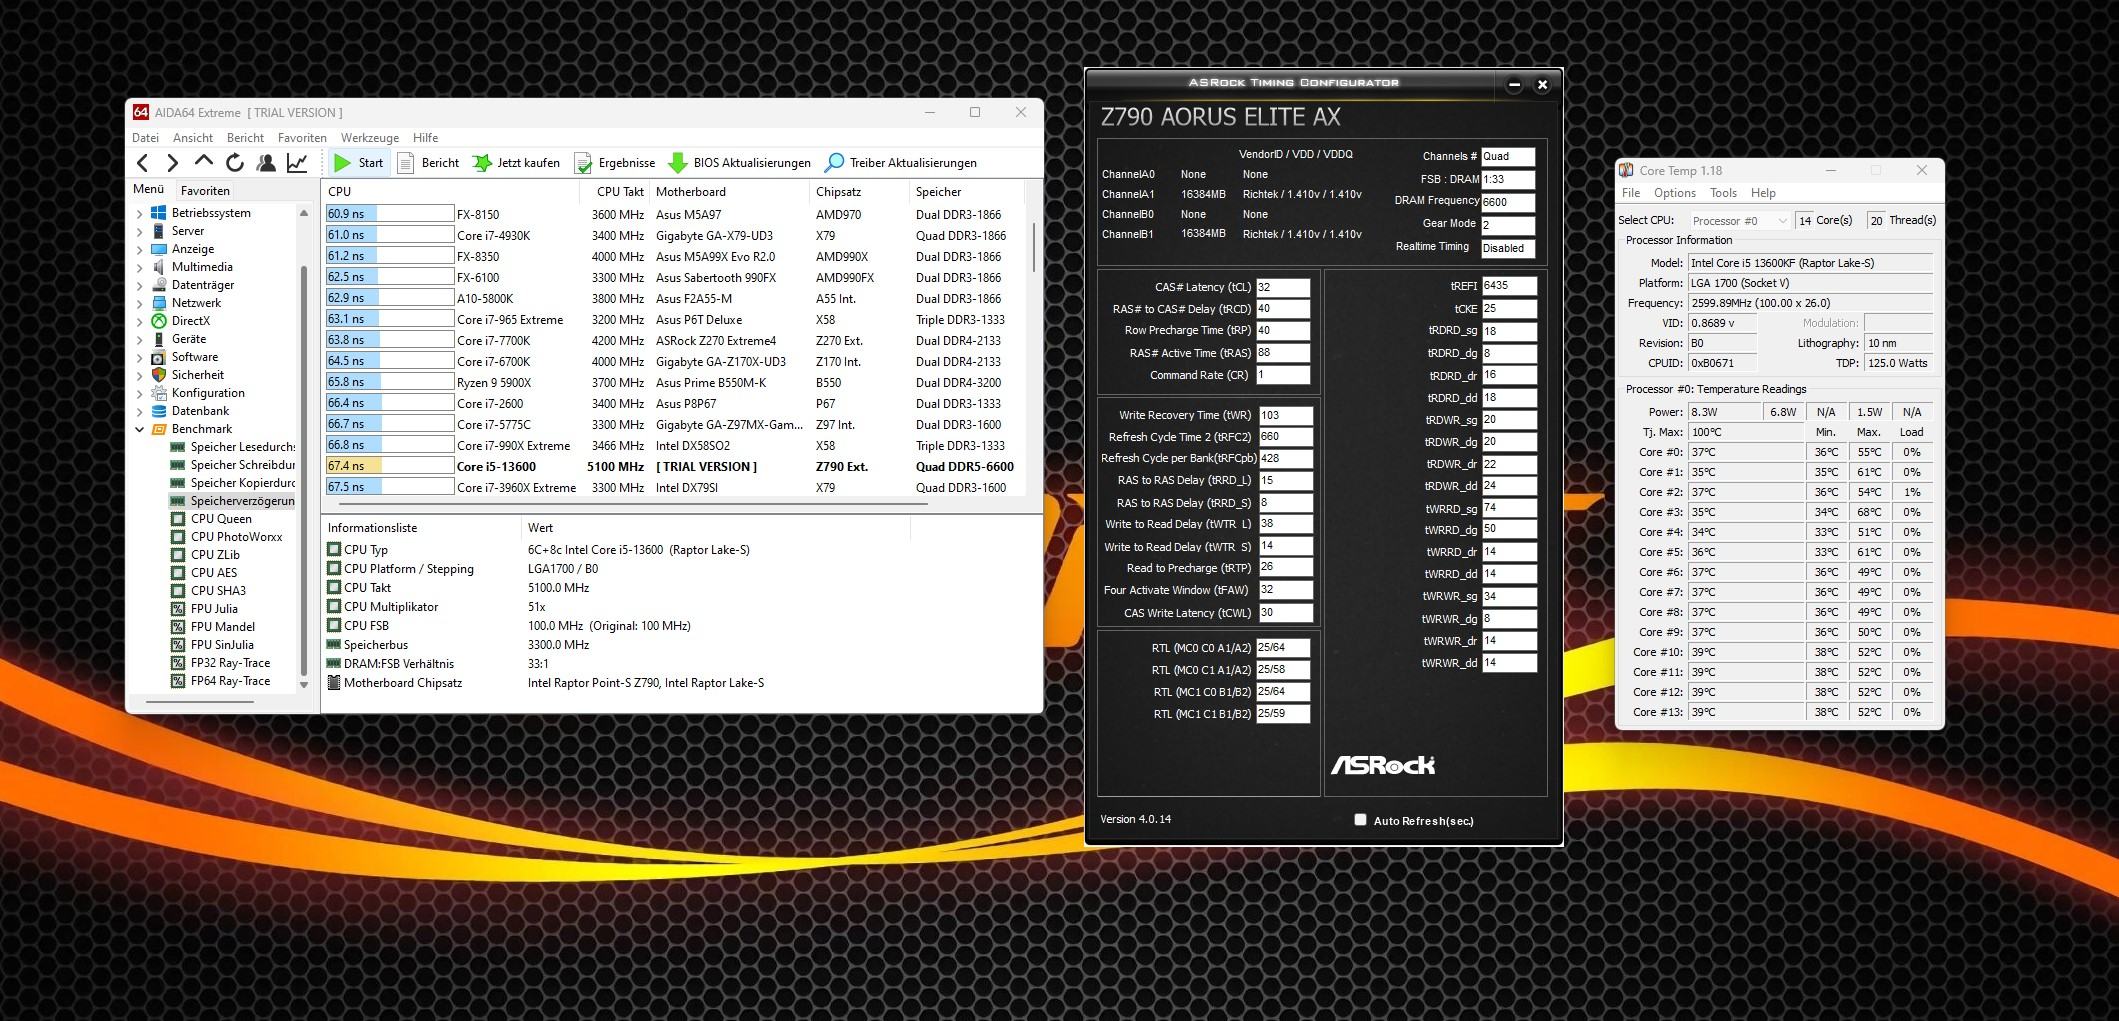Viewport: 2119px width, 1021px height.
Task: Click the Geräte icon in tree
Action: tap(158, 339)
